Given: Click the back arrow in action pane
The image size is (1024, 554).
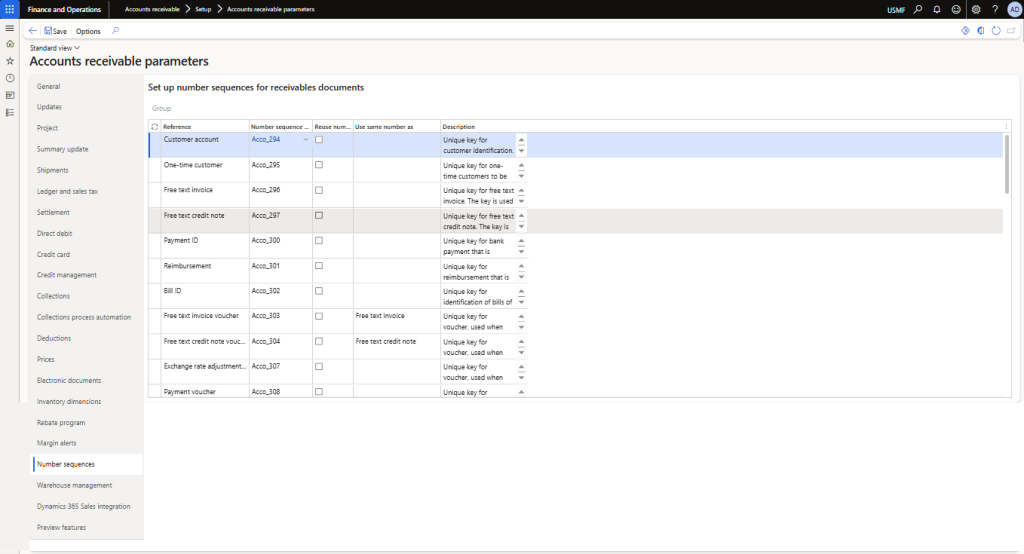Looking at the screenshot, I should 33,31.
